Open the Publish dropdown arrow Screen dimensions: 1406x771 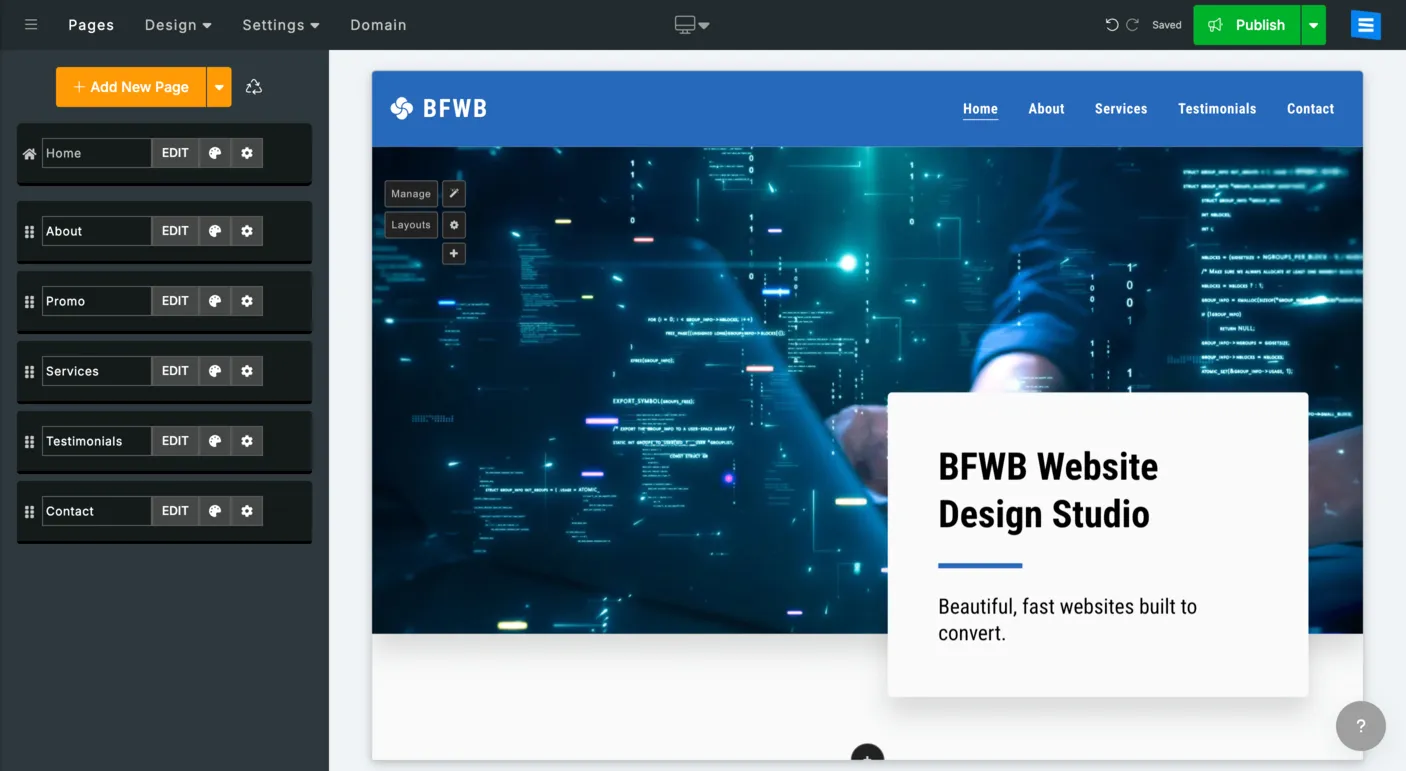coord(1314,24)
